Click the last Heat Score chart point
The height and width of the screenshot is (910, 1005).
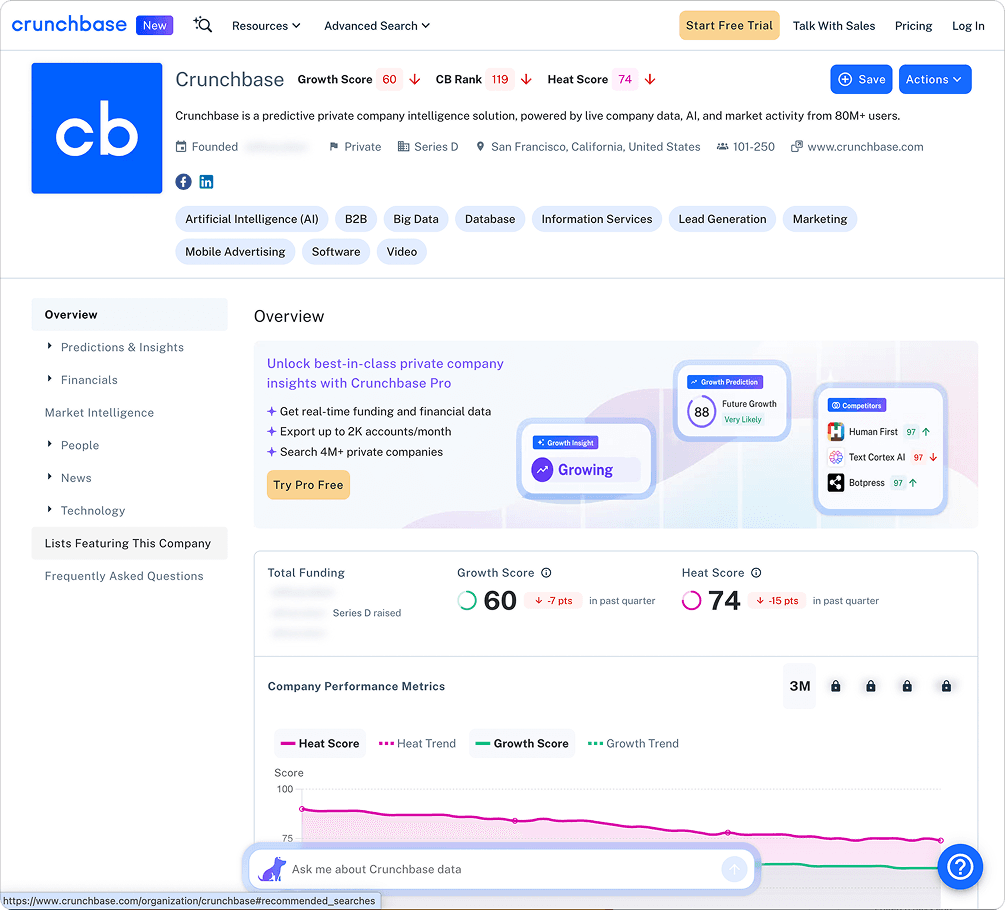click(x=941, y=840)
